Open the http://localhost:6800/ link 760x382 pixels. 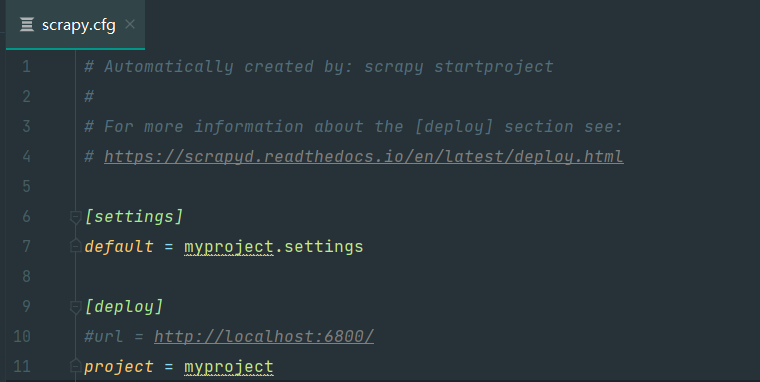click(264, 336)
